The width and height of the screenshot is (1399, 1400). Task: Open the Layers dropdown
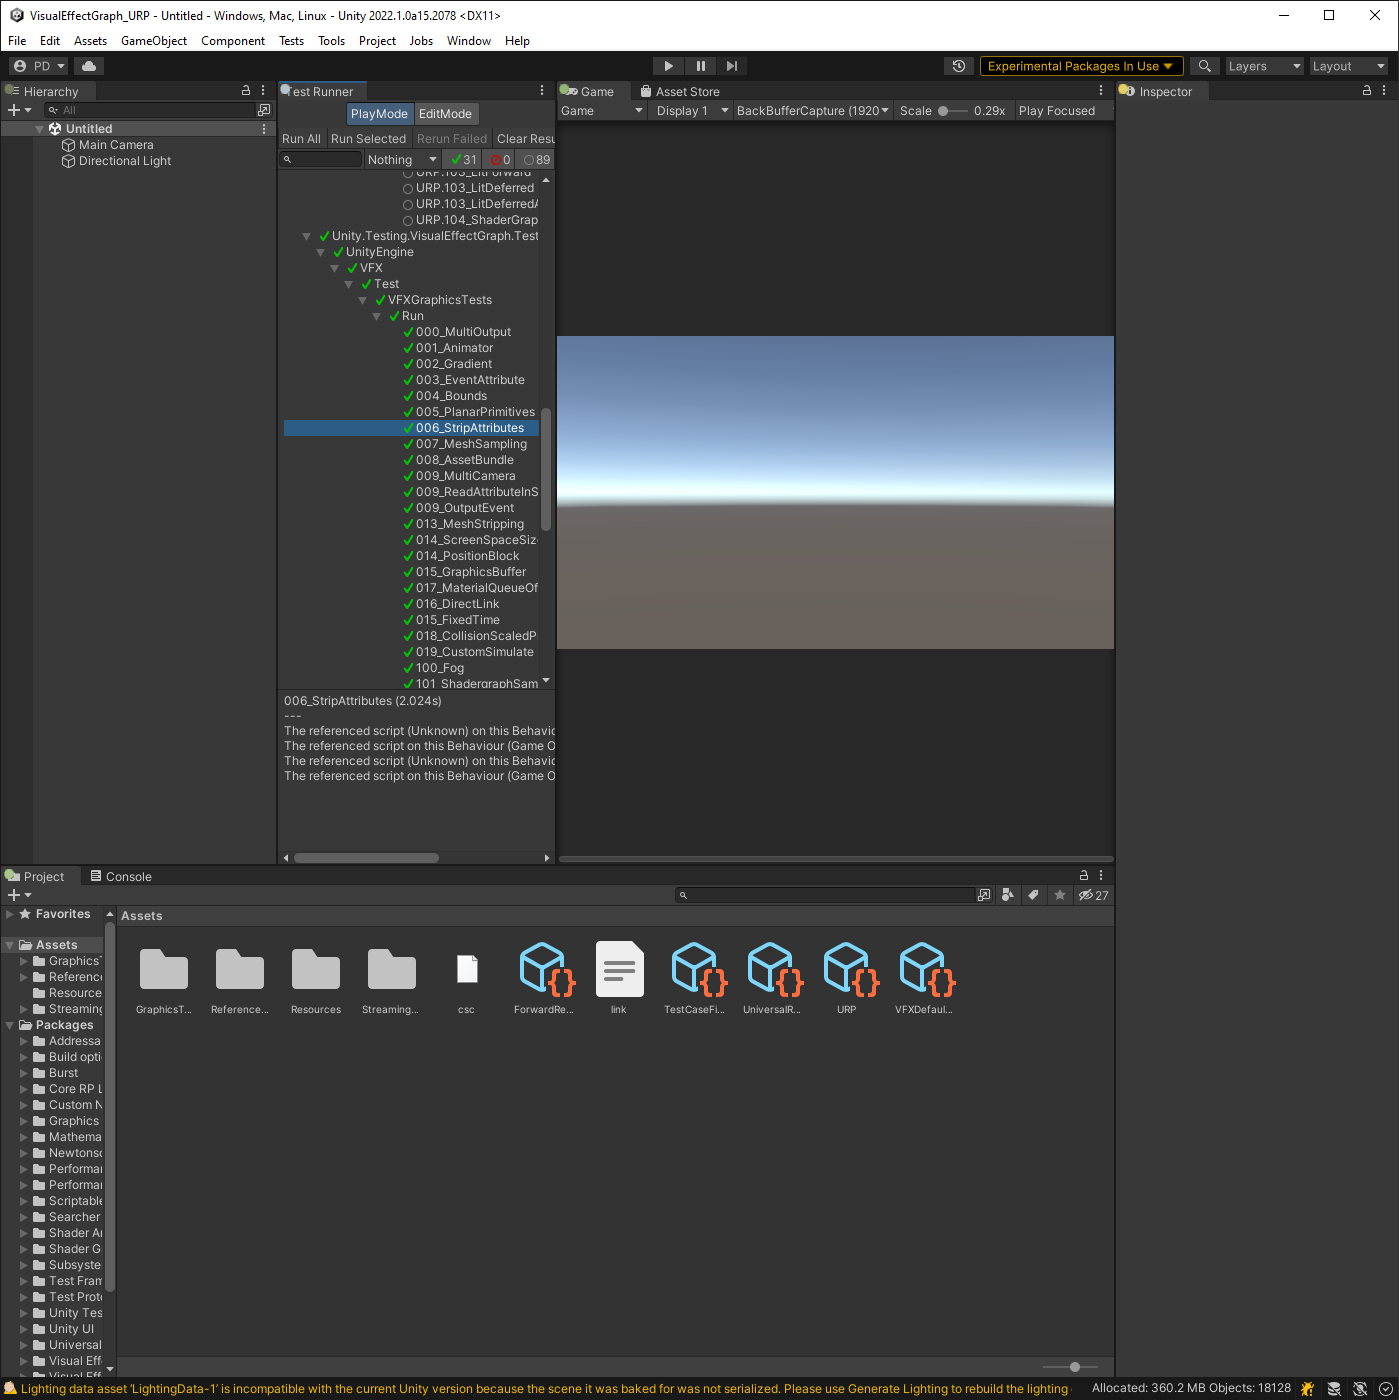coord(1264,66)
